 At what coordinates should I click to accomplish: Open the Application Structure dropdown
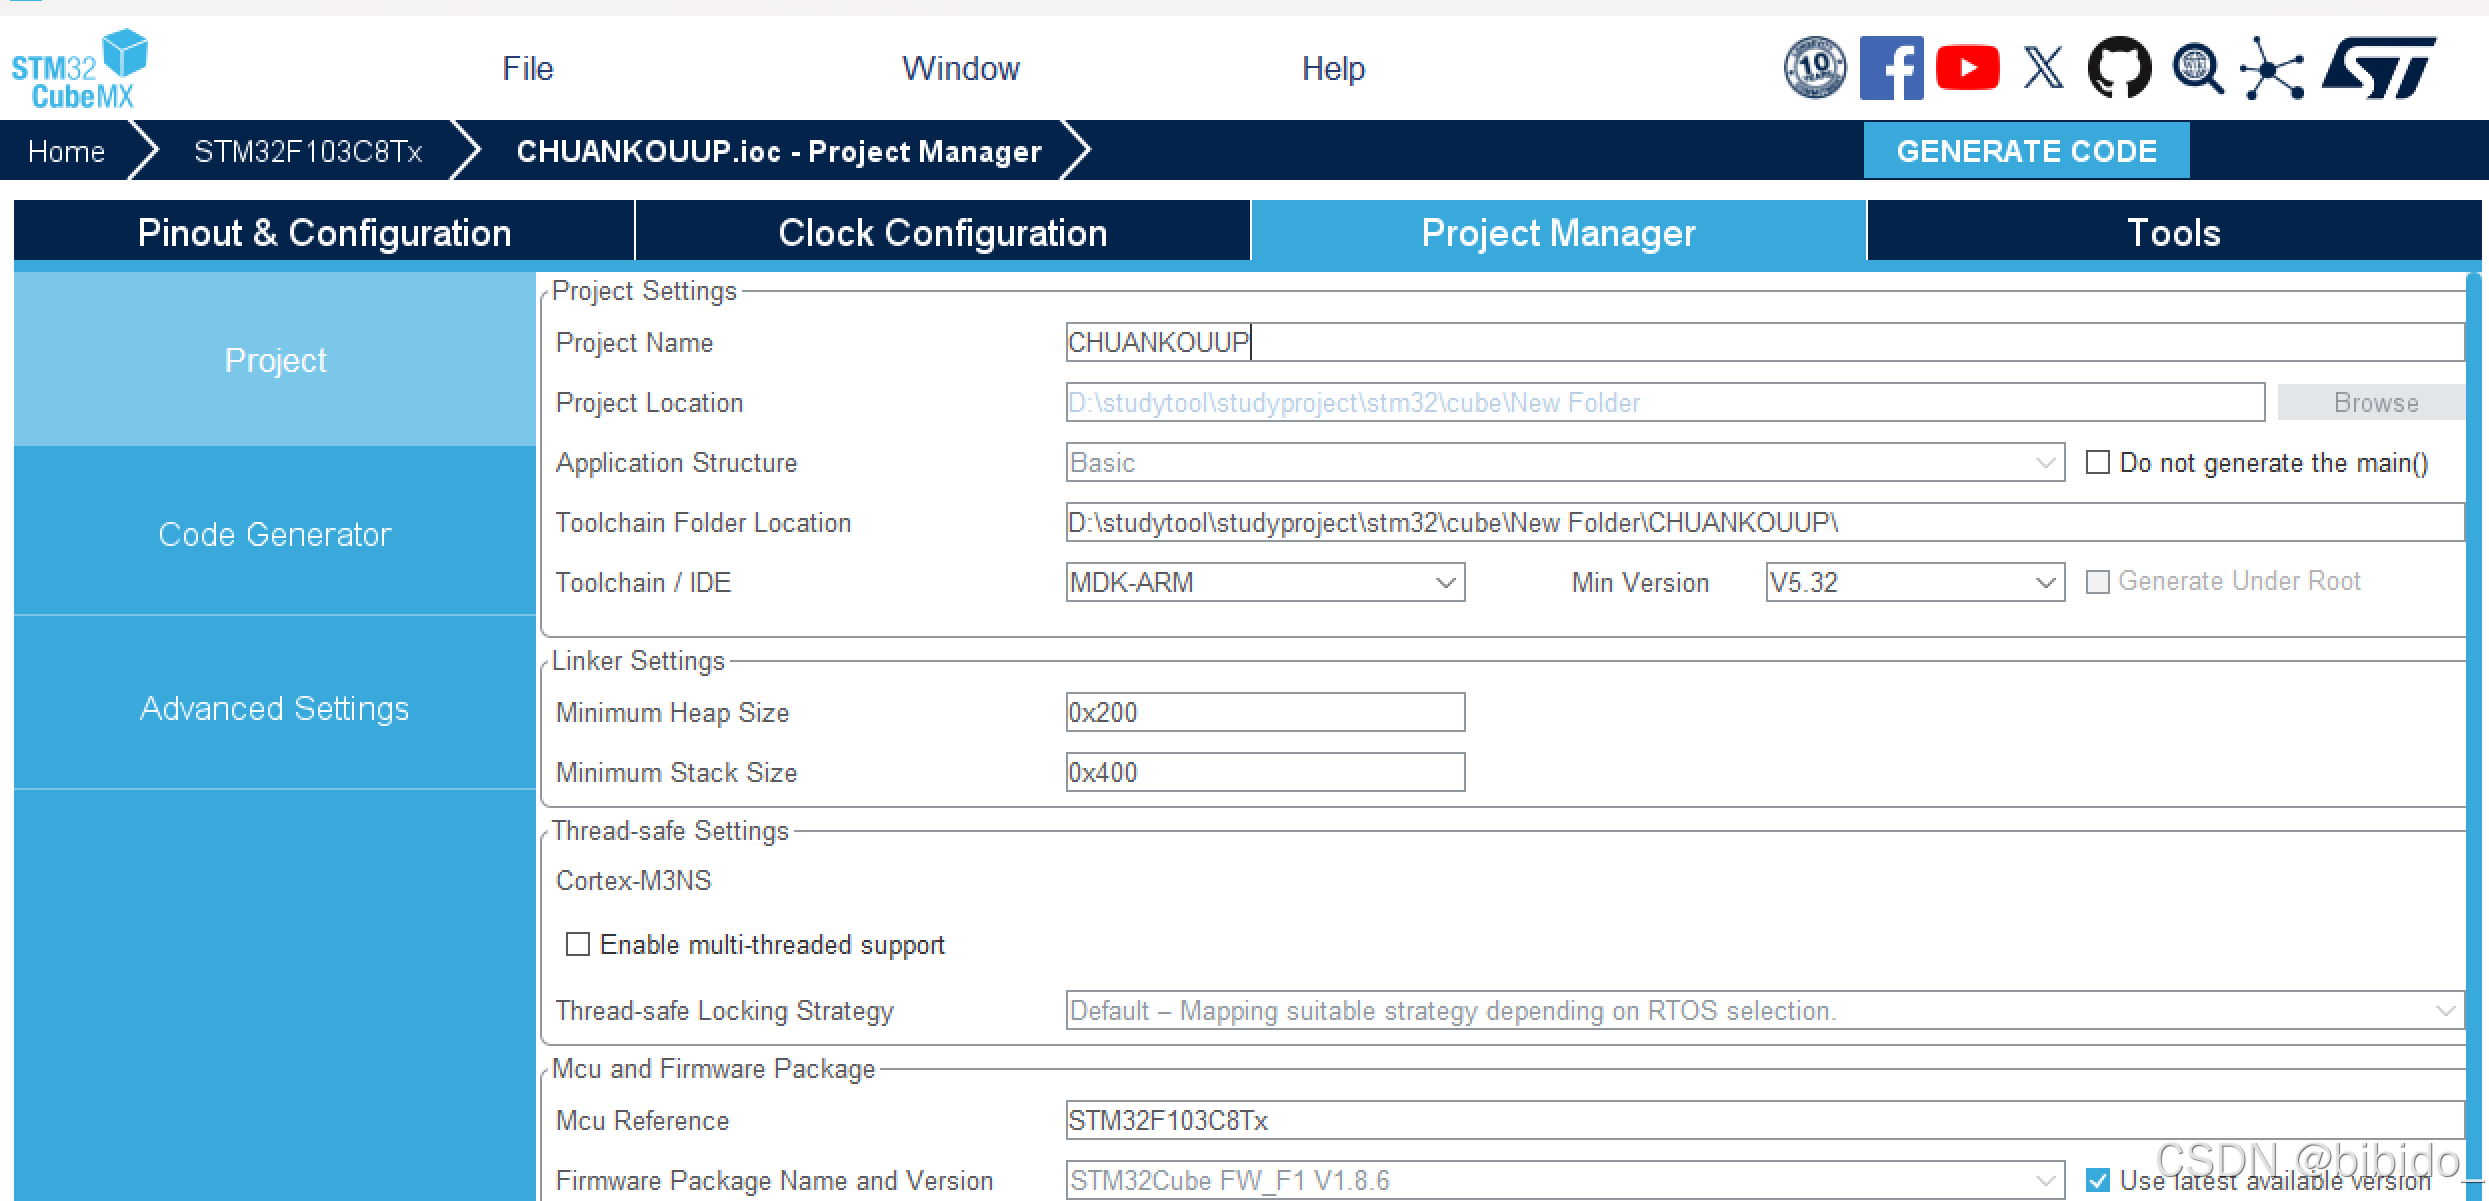point(1564,463)
